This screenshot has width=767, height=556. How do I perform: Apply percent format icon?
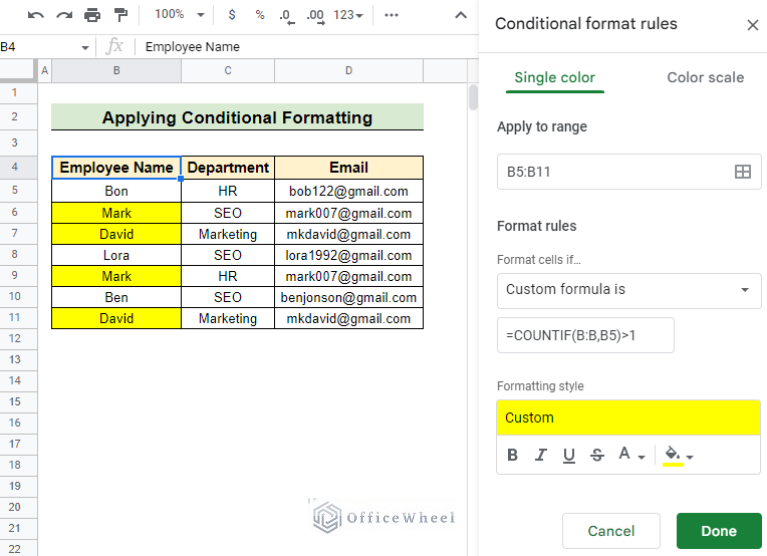(x=260, y=15)
